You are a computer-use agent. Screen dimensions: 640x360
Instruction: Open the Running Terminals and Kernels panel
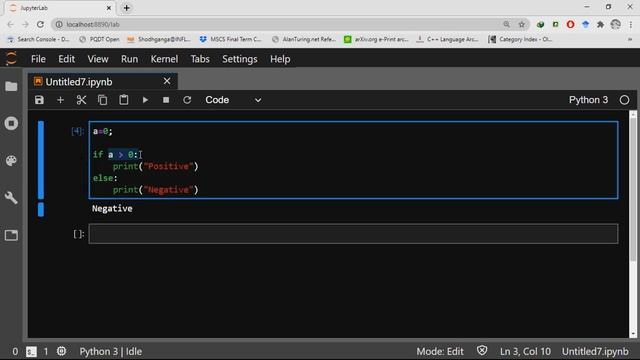click(x=11, y=123)
